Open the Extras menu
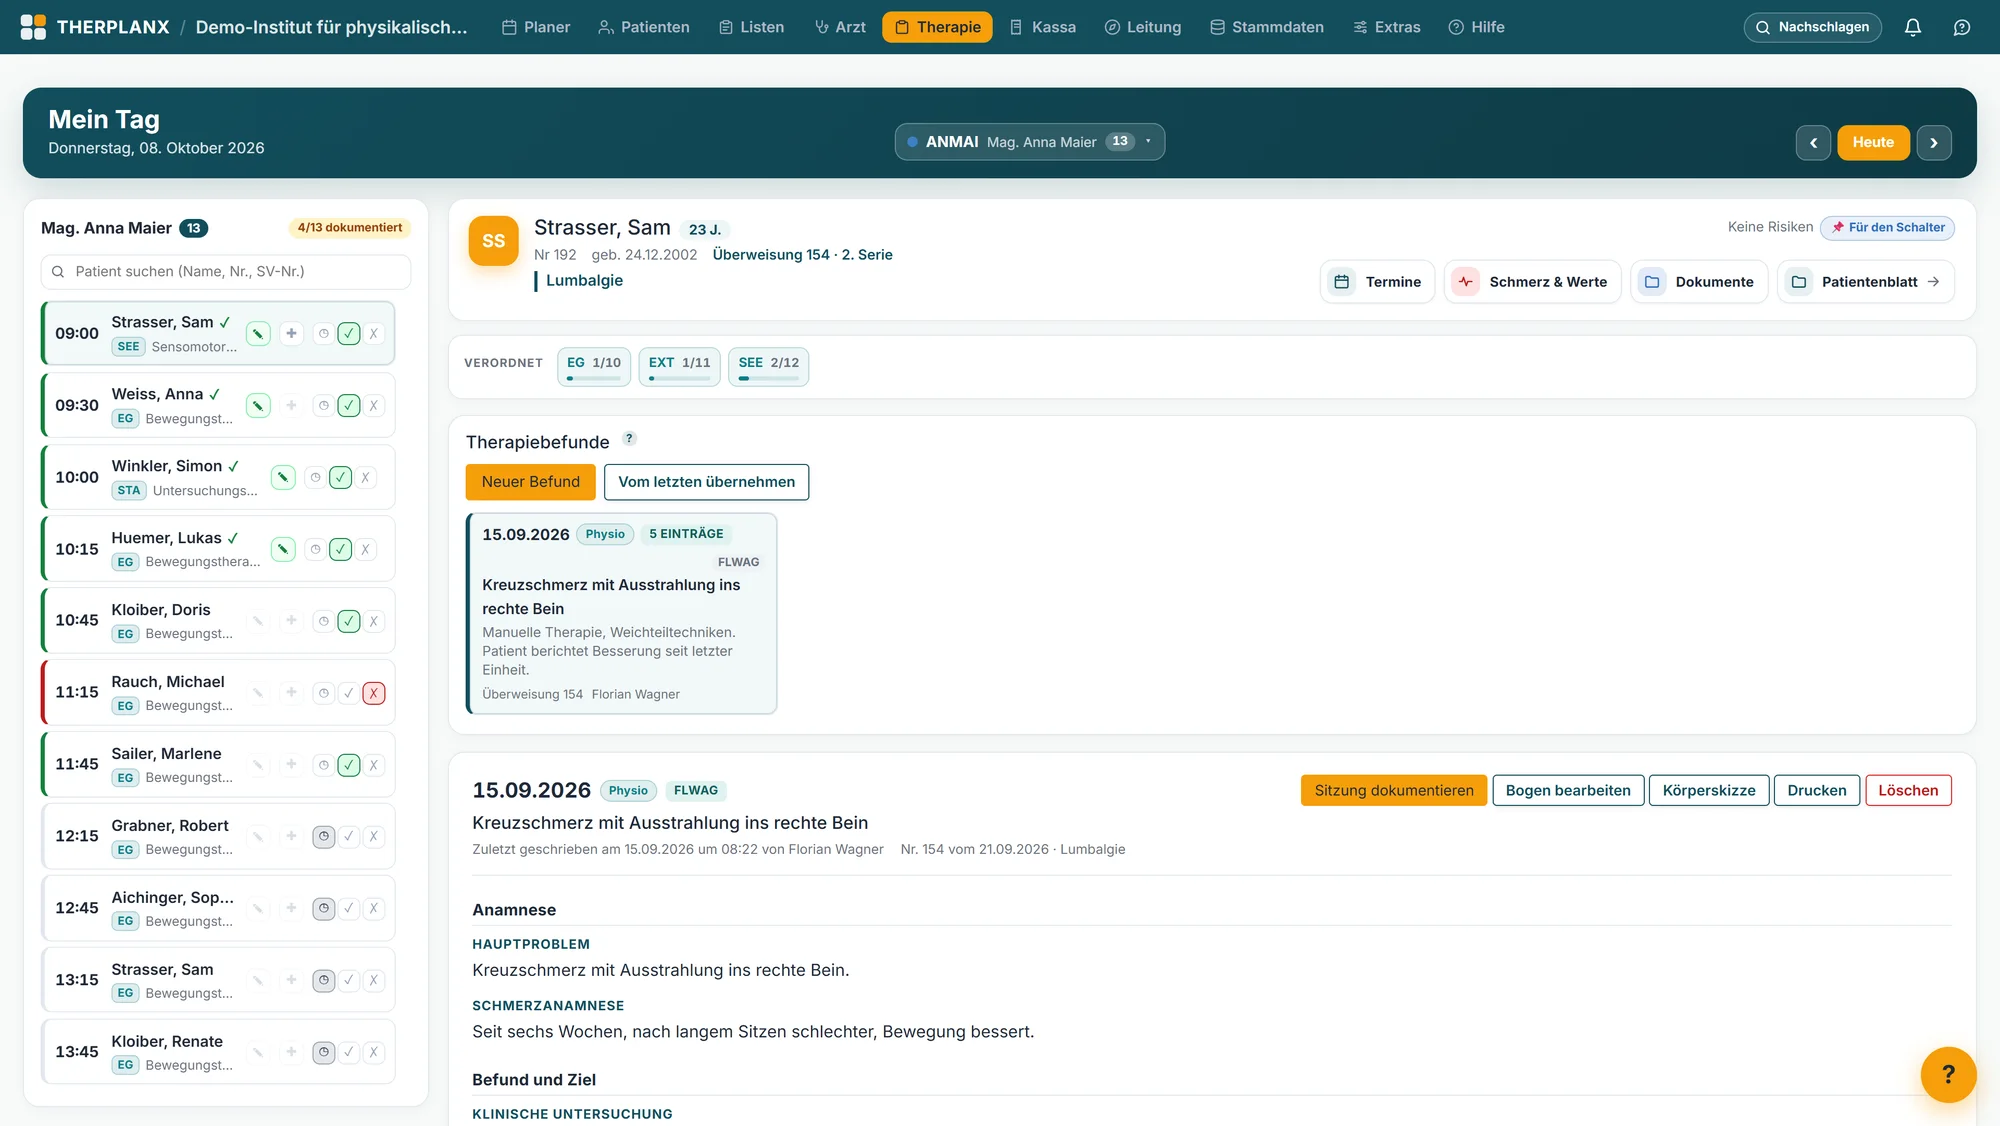The image size is (2000, 1126). pos(1386,27)
